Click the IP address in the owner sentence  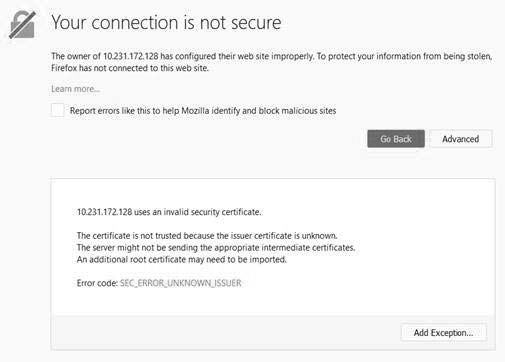click(x=131, y=56)
